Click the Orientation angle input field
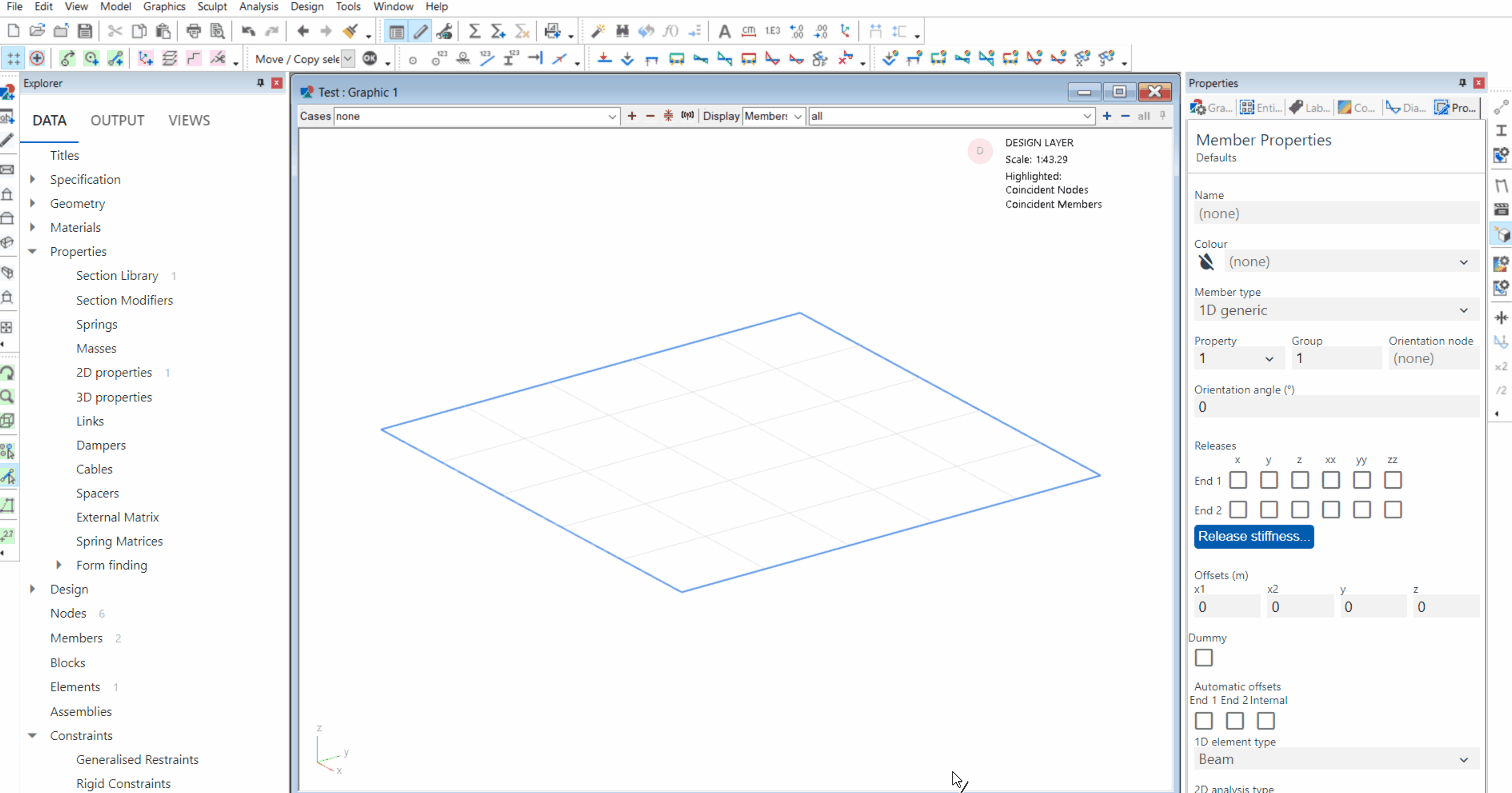 point(1335,407)
